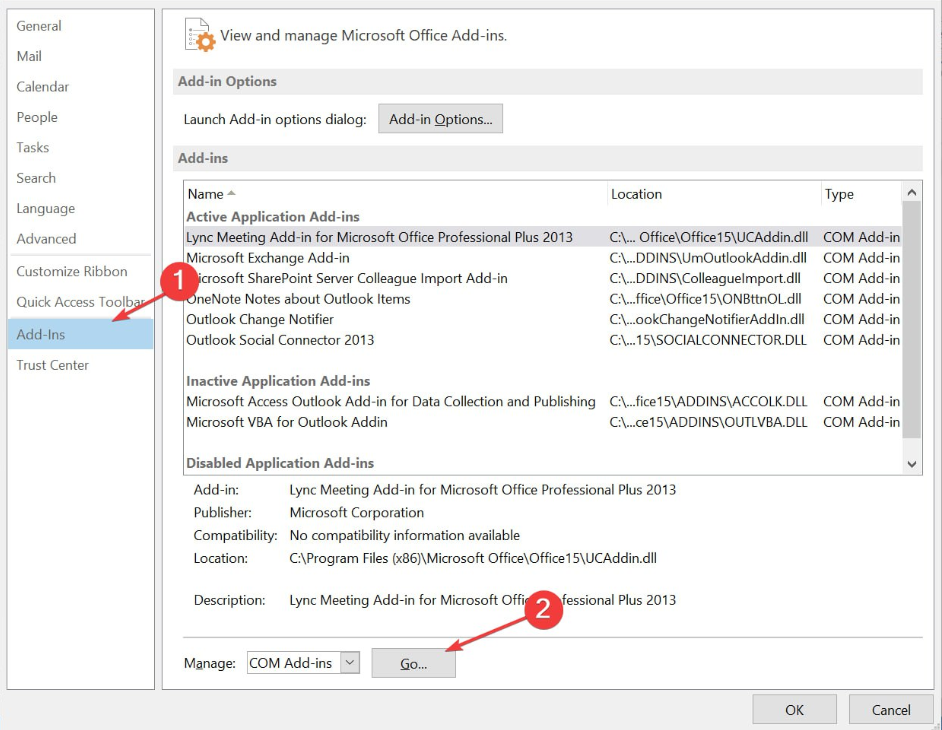Click the Microsoft Corporation publisher value
The image size is (942, 730).
pyautogui.click(x=357, y=512)
